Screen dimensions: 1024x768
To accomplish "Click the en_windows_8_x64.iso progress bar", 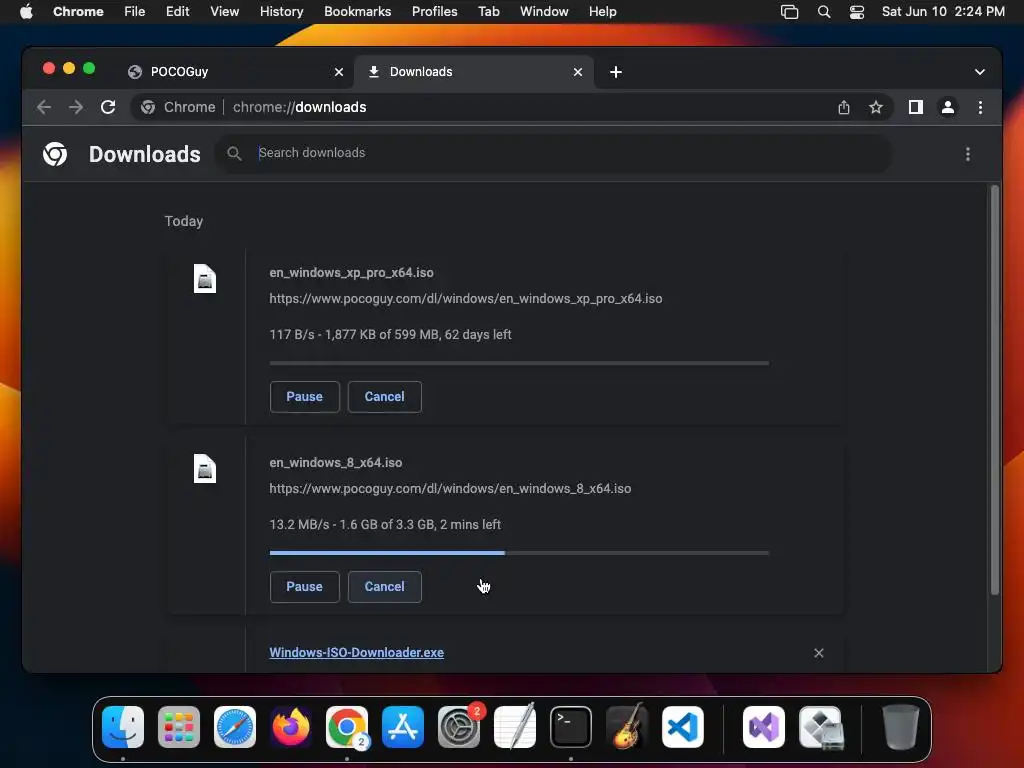I will tap(519, 553).
